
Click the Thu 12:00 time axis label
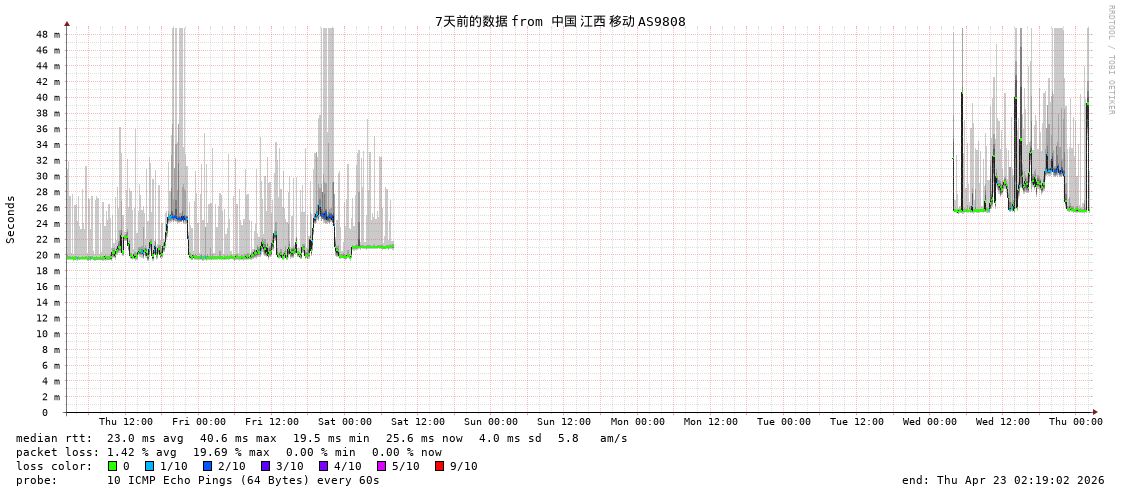tap(126, 422)
